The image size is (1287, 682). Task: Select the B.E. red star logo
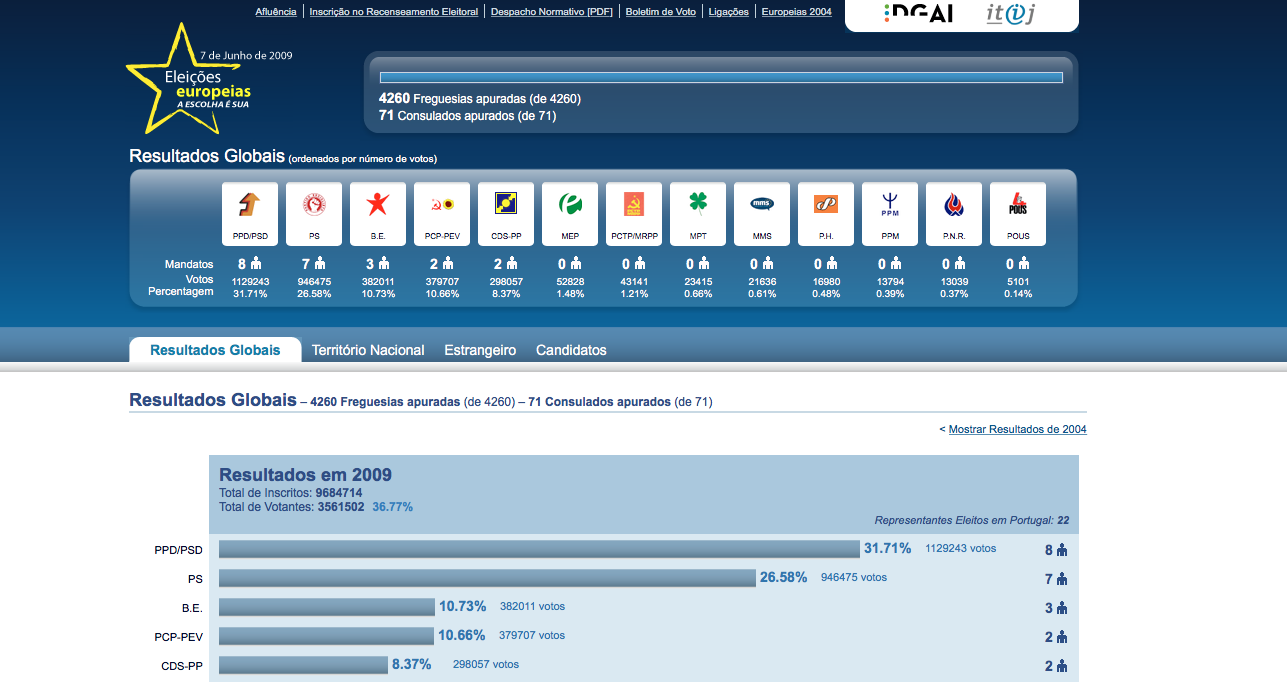coord(377,205)
